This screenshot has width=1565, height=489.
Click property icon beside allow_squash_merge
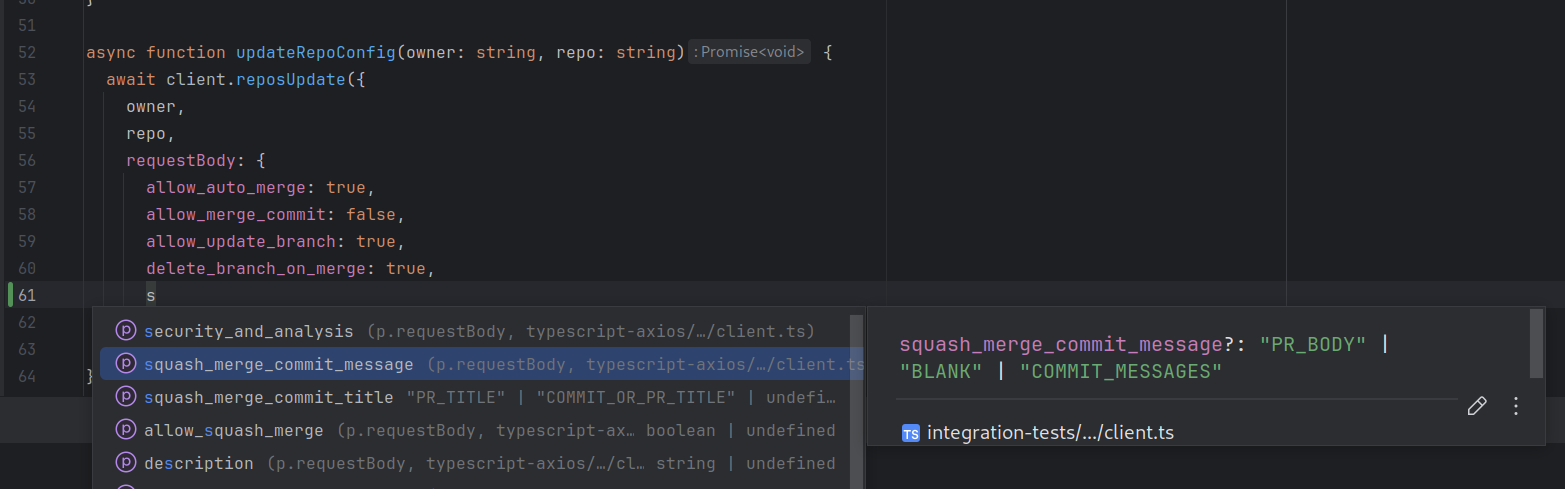pos(126,430)
